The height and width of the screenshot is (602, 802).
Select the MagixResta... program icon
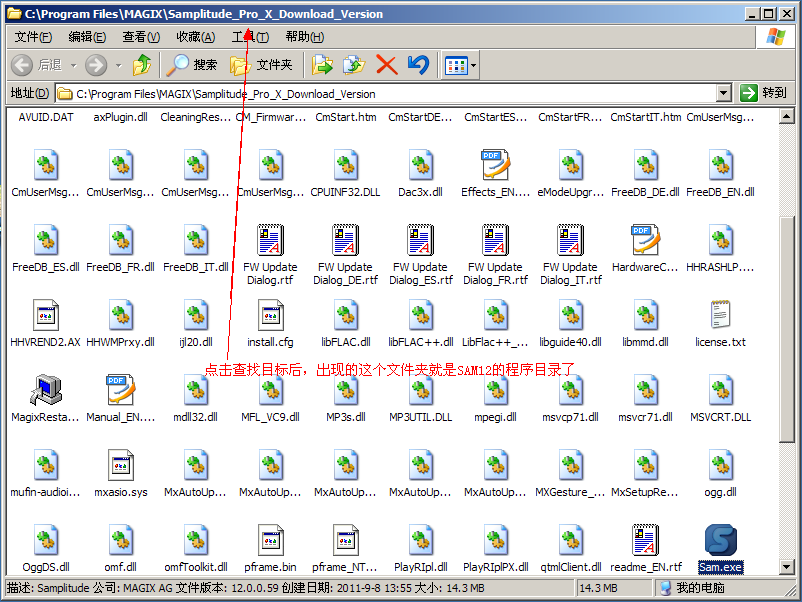pyautogui.click(x=46, y=390)
